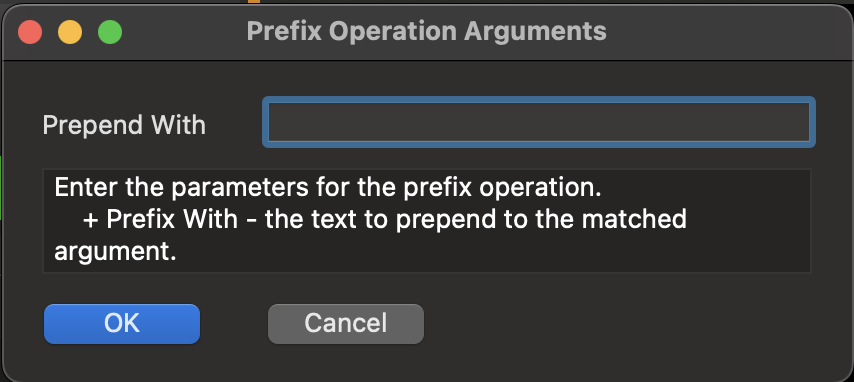The width and height of the screenshot is (854, 382).
Task: Click the OK button
Action: [x=122, y=324]
